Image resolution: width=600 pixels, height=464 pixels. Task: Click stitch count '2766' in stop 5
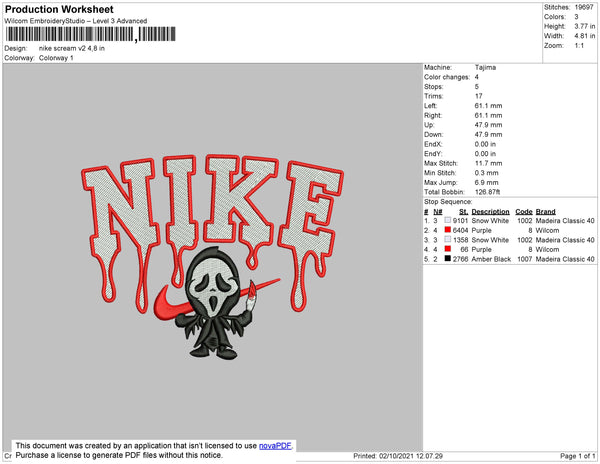coord(460,259)
